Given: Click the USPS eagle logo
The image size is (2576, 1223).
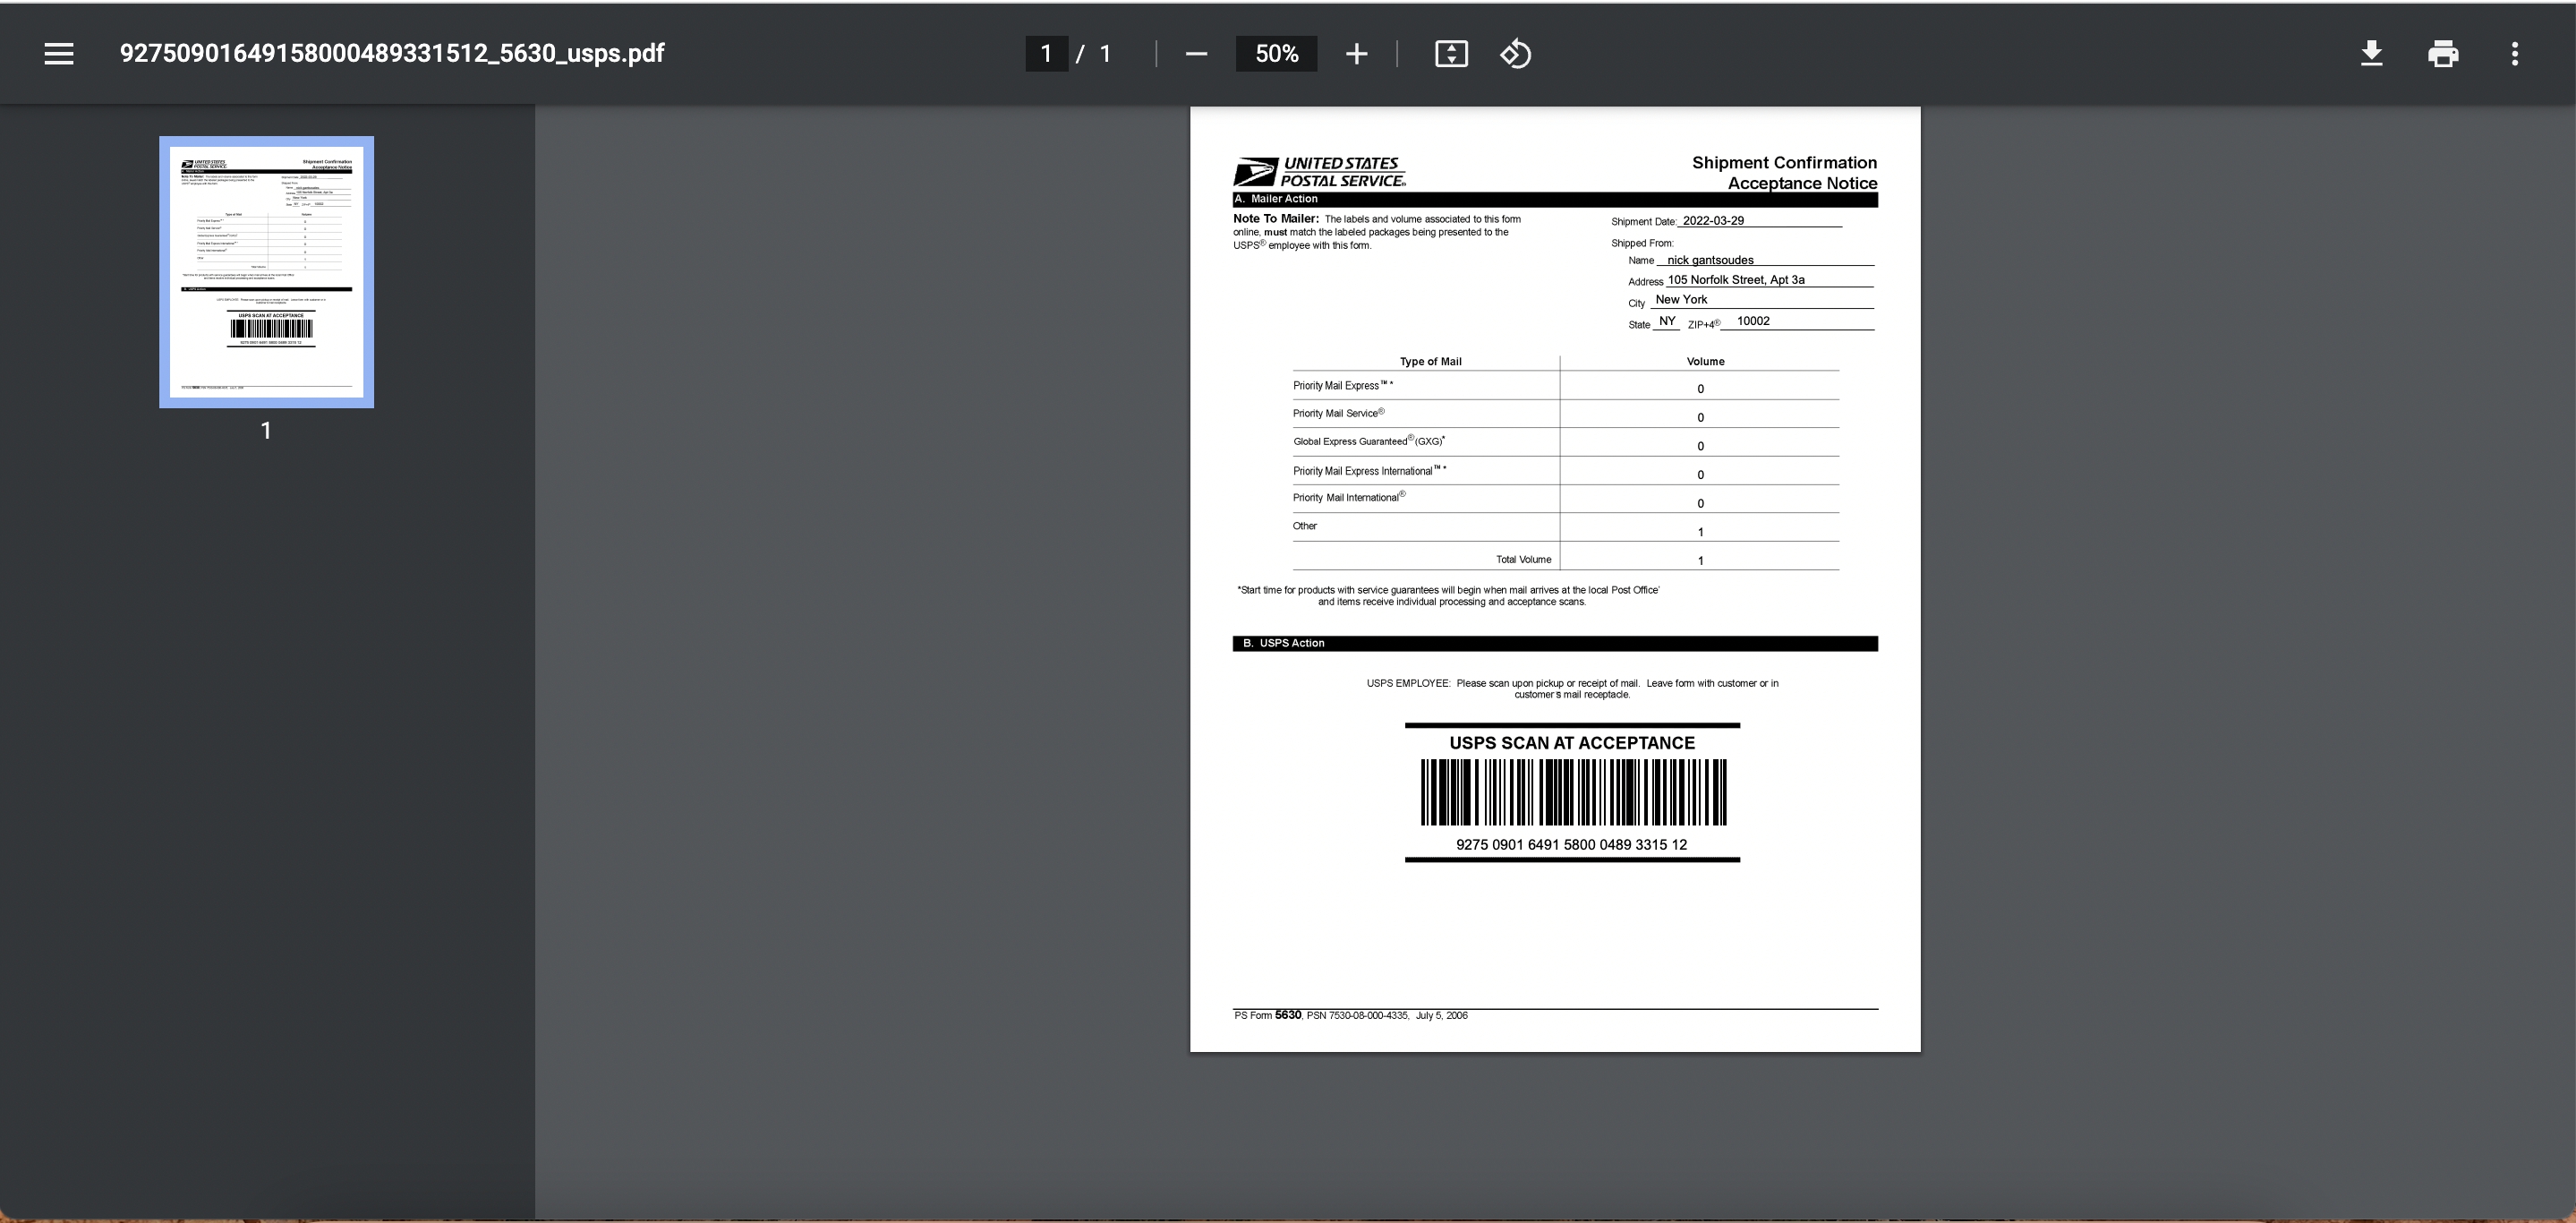Looking at the screenshot, I should 1255,172.
